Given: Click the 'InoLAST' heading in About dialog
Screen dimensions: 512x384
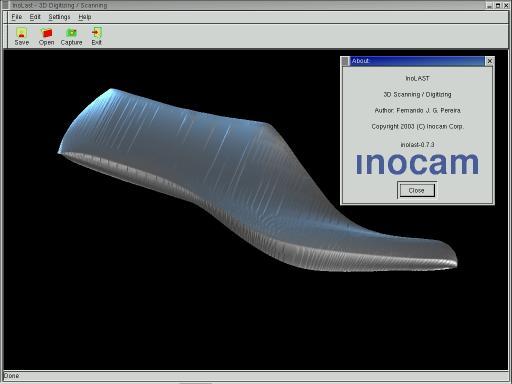Looking at the screenshot, I should point(417,78).
